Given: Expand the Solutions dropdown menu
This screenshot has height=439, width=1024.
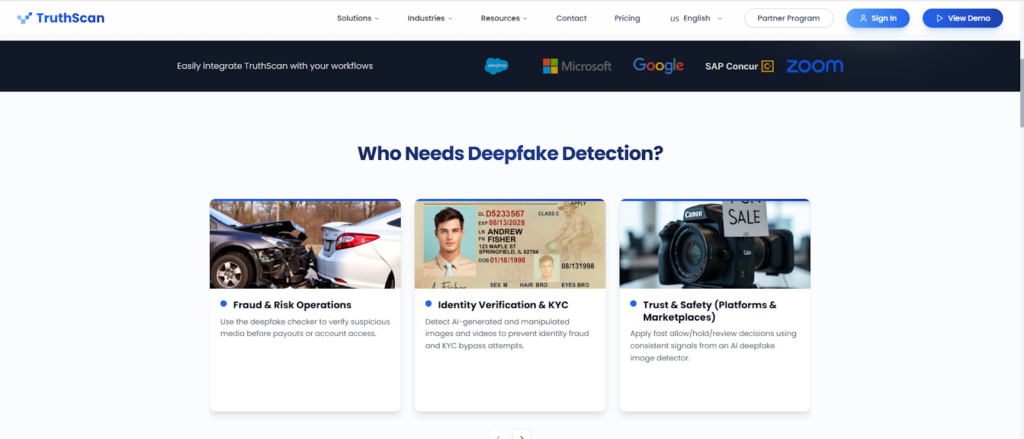Looking at the screenshot, I should pos(358,18).
